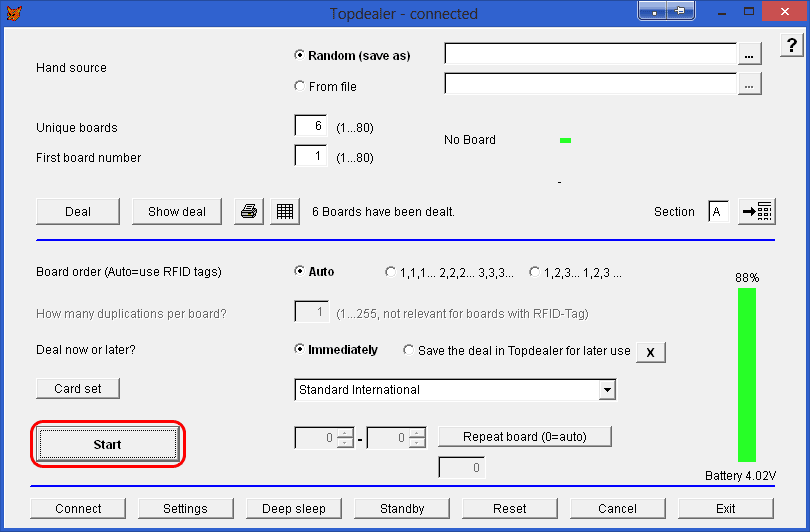
Task: Select Random (save as) hand source
Action: [352, 55]
